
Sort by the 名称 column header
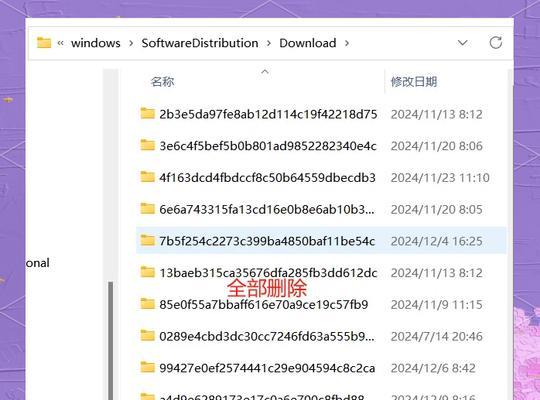tap(162, 82)
